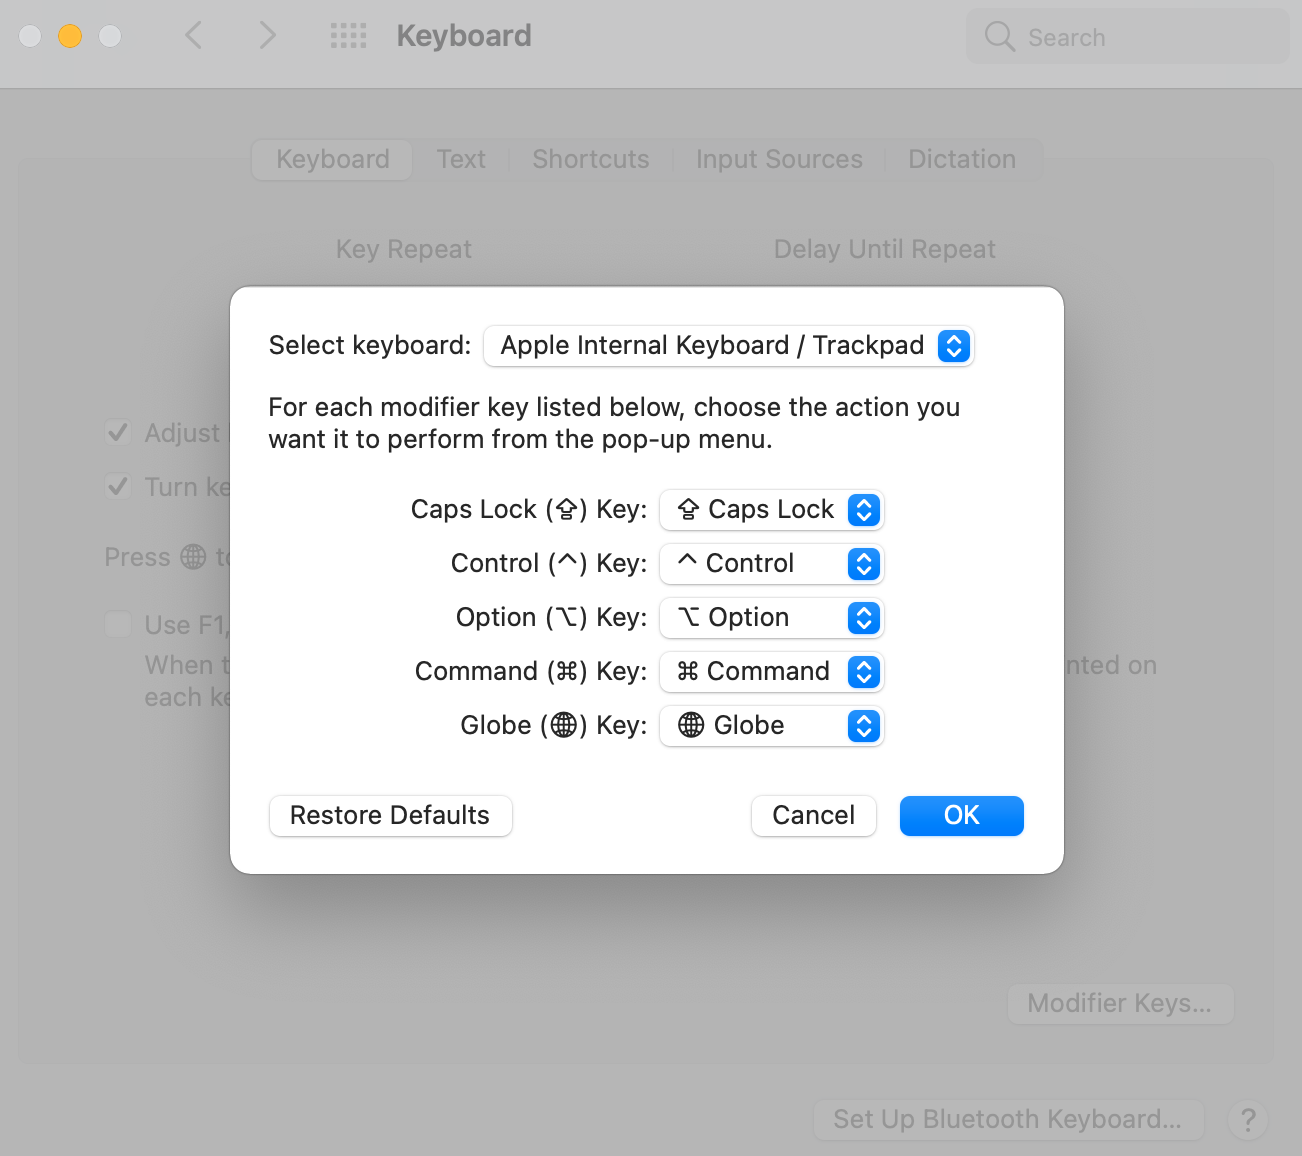The image size is (1302, 1156).
Task: Click the Key Repeat label
Action: [403, 249]
